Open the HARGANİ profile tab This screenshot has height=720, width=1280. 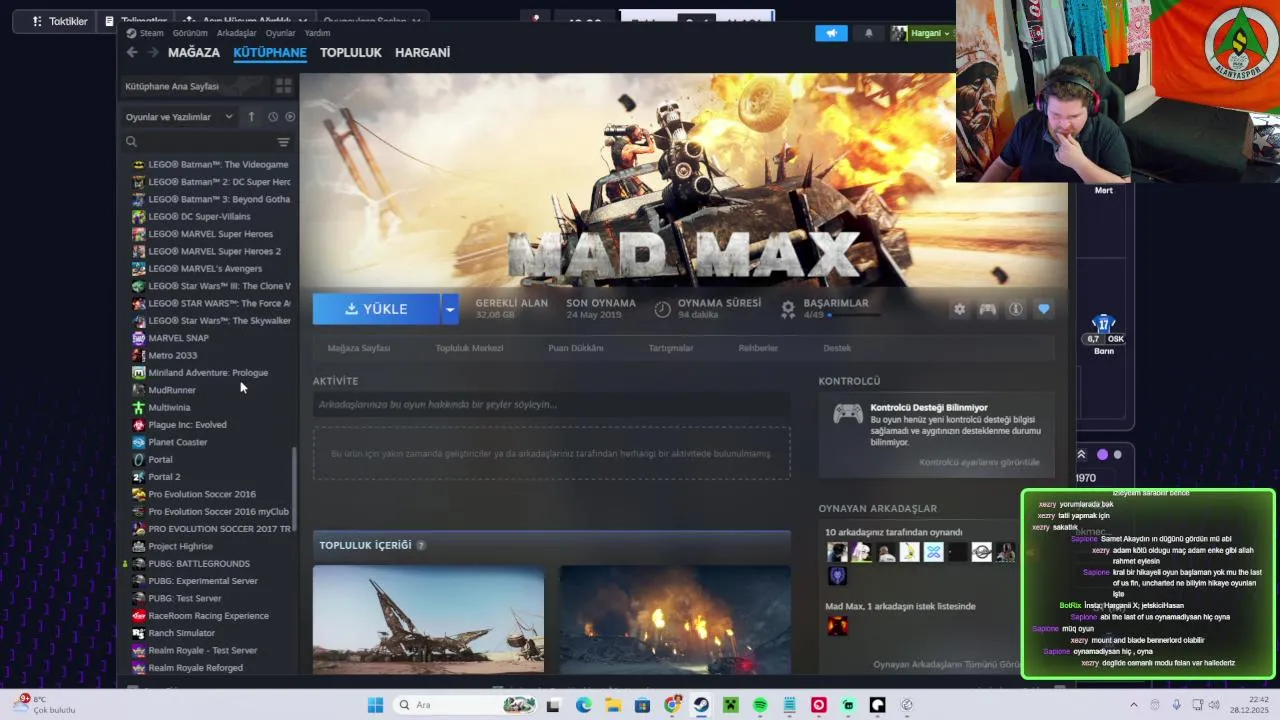click(x=422, y=52)
